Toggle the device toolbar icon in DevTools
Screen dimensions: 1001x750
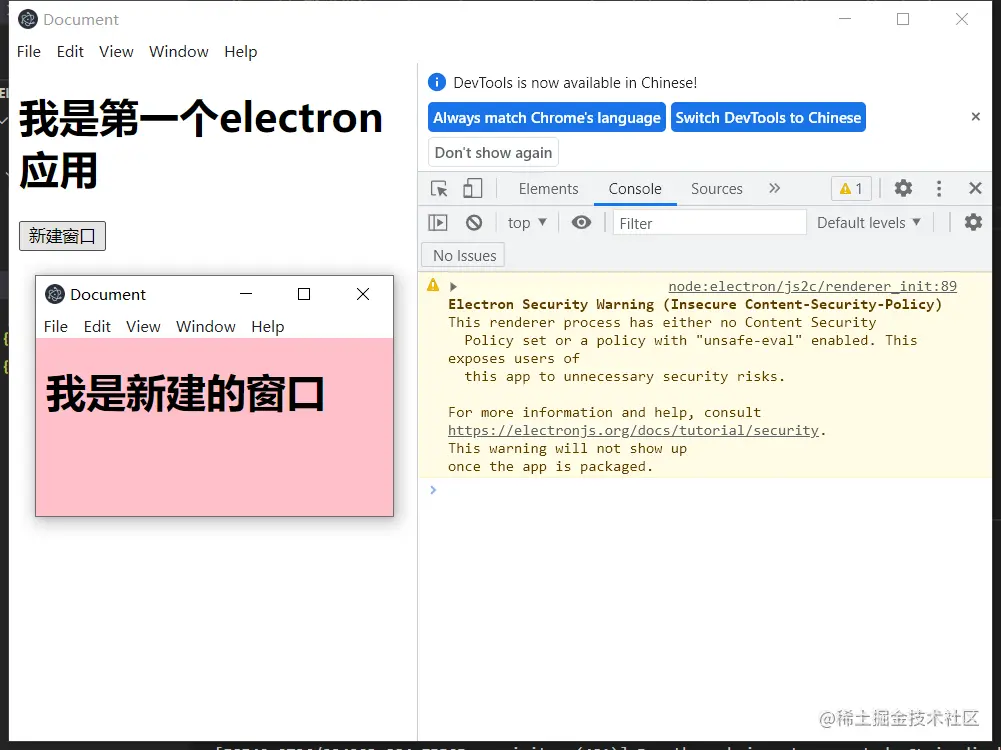coord(472,188)
